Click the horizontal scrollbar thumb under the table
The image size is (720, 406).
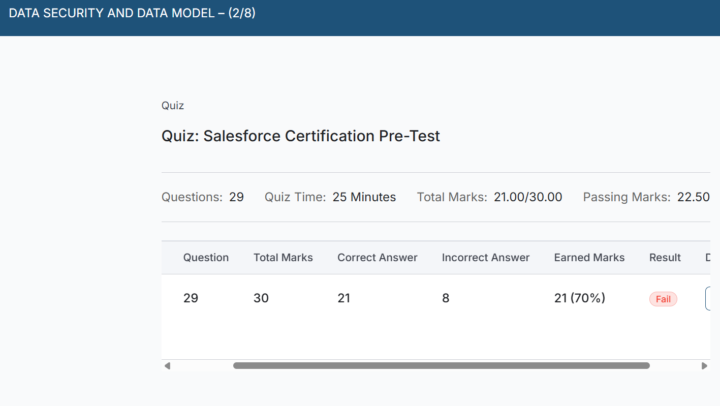[441, 366]
